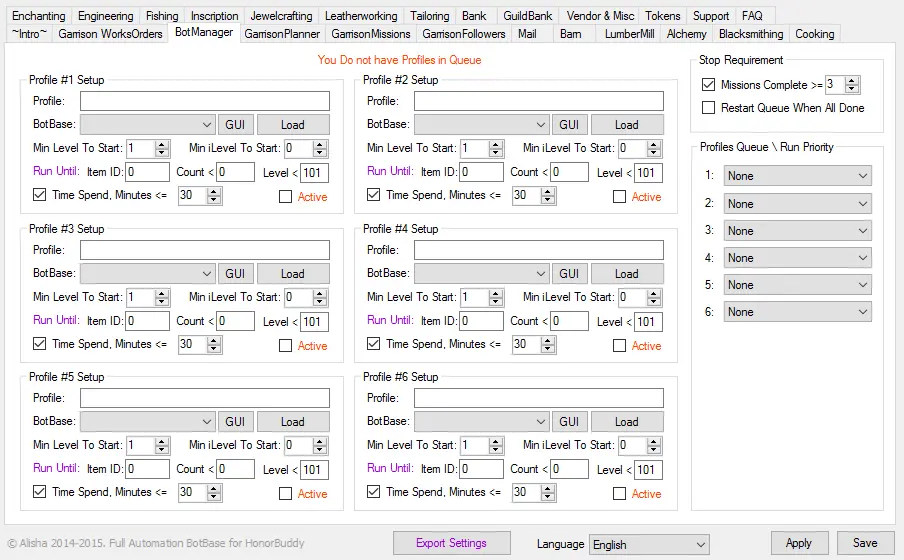Expand queue priority 1 dropdown

tap(797, 176)
